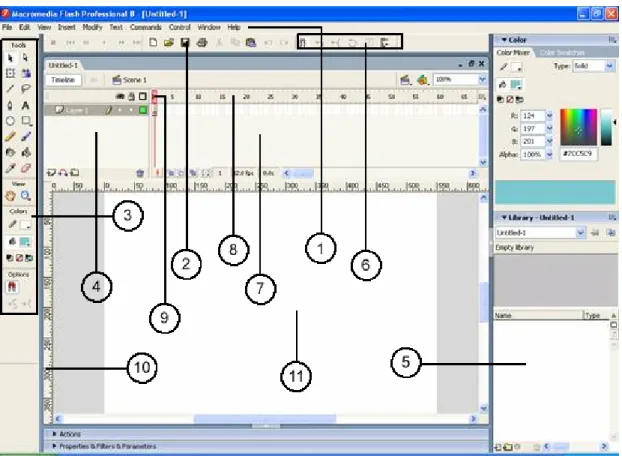Open the fill Type Solid dropdown
622x456 pixels.
(609, 66)
